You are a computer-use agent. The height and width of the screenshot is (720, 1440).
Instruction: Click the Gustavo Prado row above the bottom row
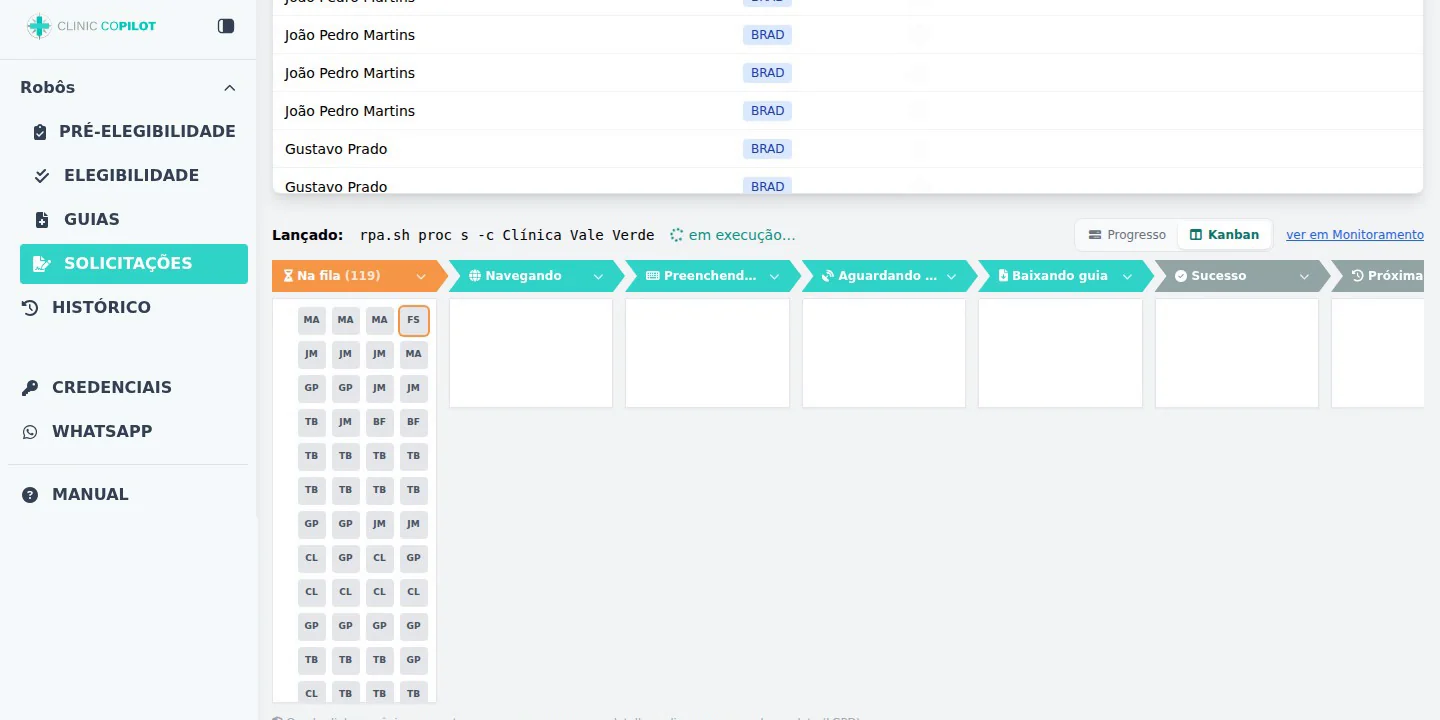(x=848, y=149)
